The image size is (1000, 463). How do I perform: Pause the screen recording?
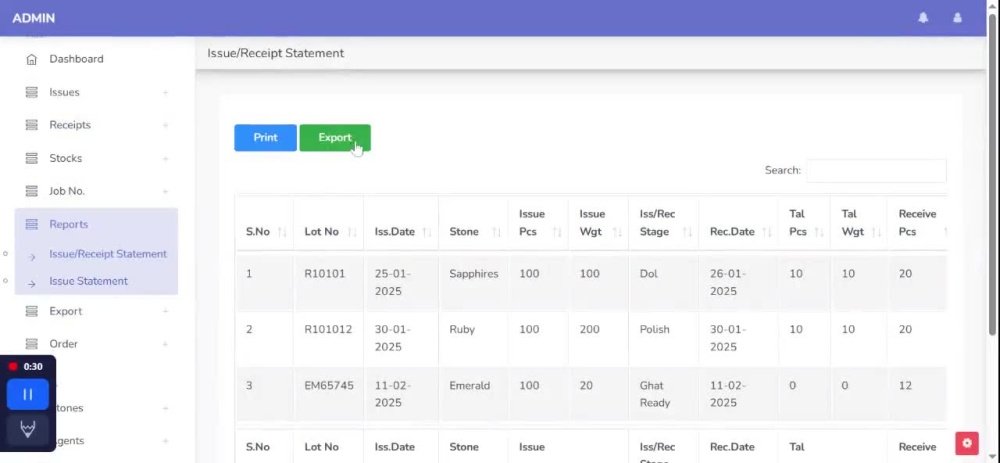click(28, 394)
